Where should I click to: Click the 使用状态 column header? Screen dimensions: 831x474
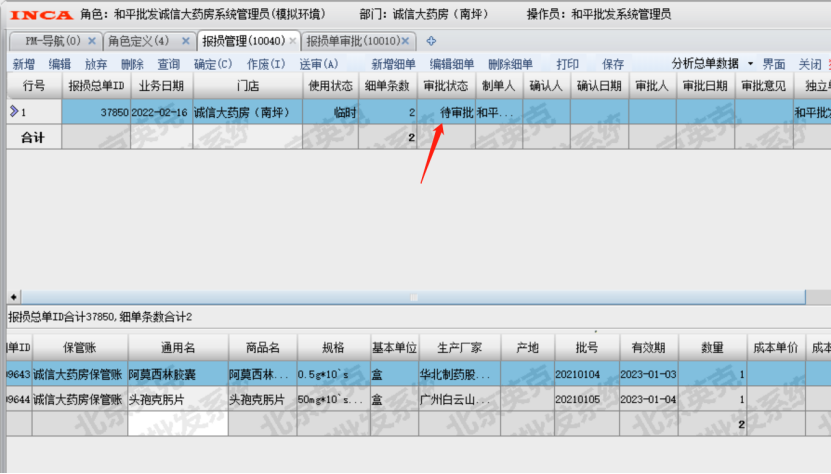331,86
